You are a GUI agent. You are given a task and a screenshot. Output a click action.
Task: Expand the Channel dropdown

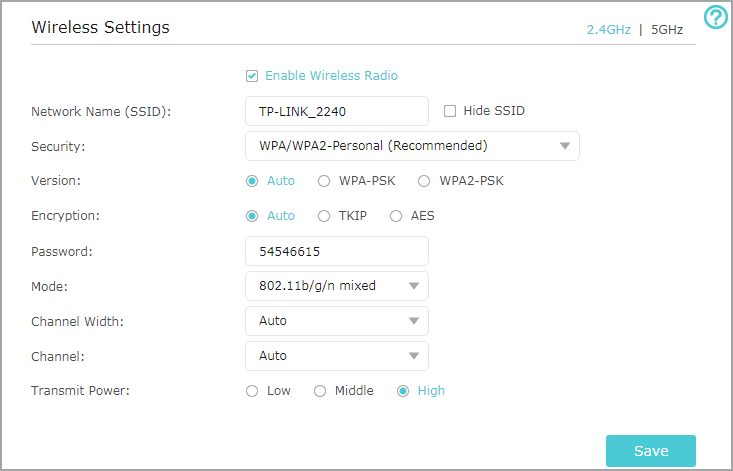tap(336, 356)
